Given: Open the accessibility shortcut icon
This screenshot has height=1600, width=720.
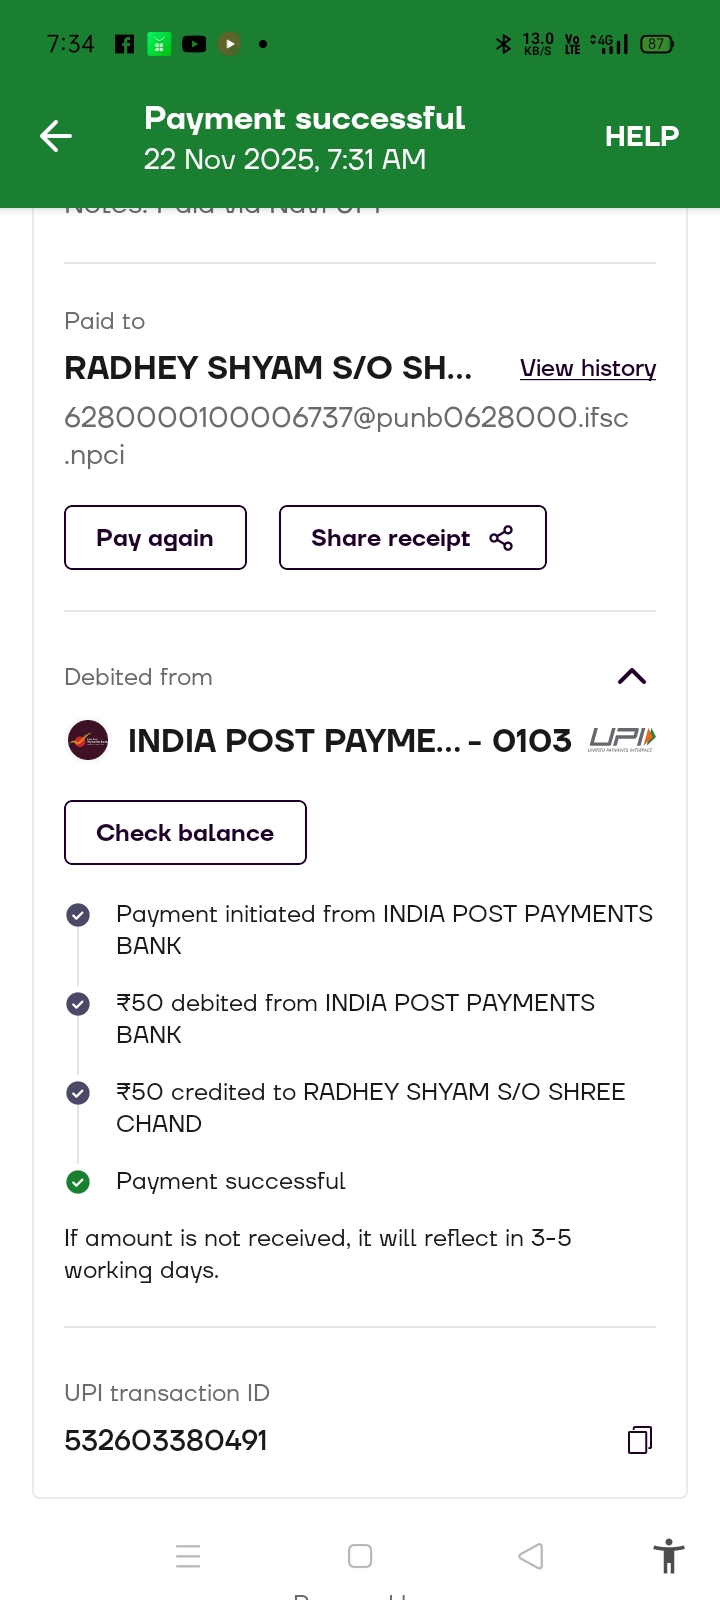Looking at the screenshot, I should 668,1556.
